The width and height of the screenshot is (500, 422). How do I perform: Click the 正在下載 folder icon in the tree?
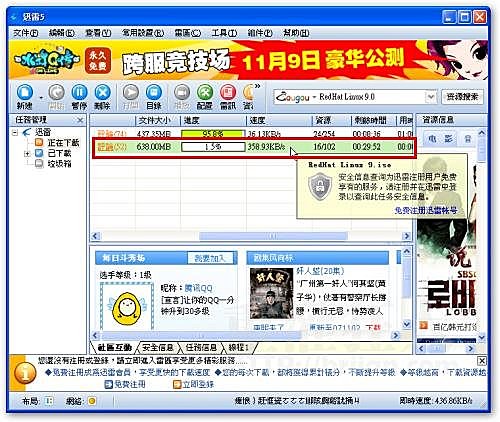39,142
